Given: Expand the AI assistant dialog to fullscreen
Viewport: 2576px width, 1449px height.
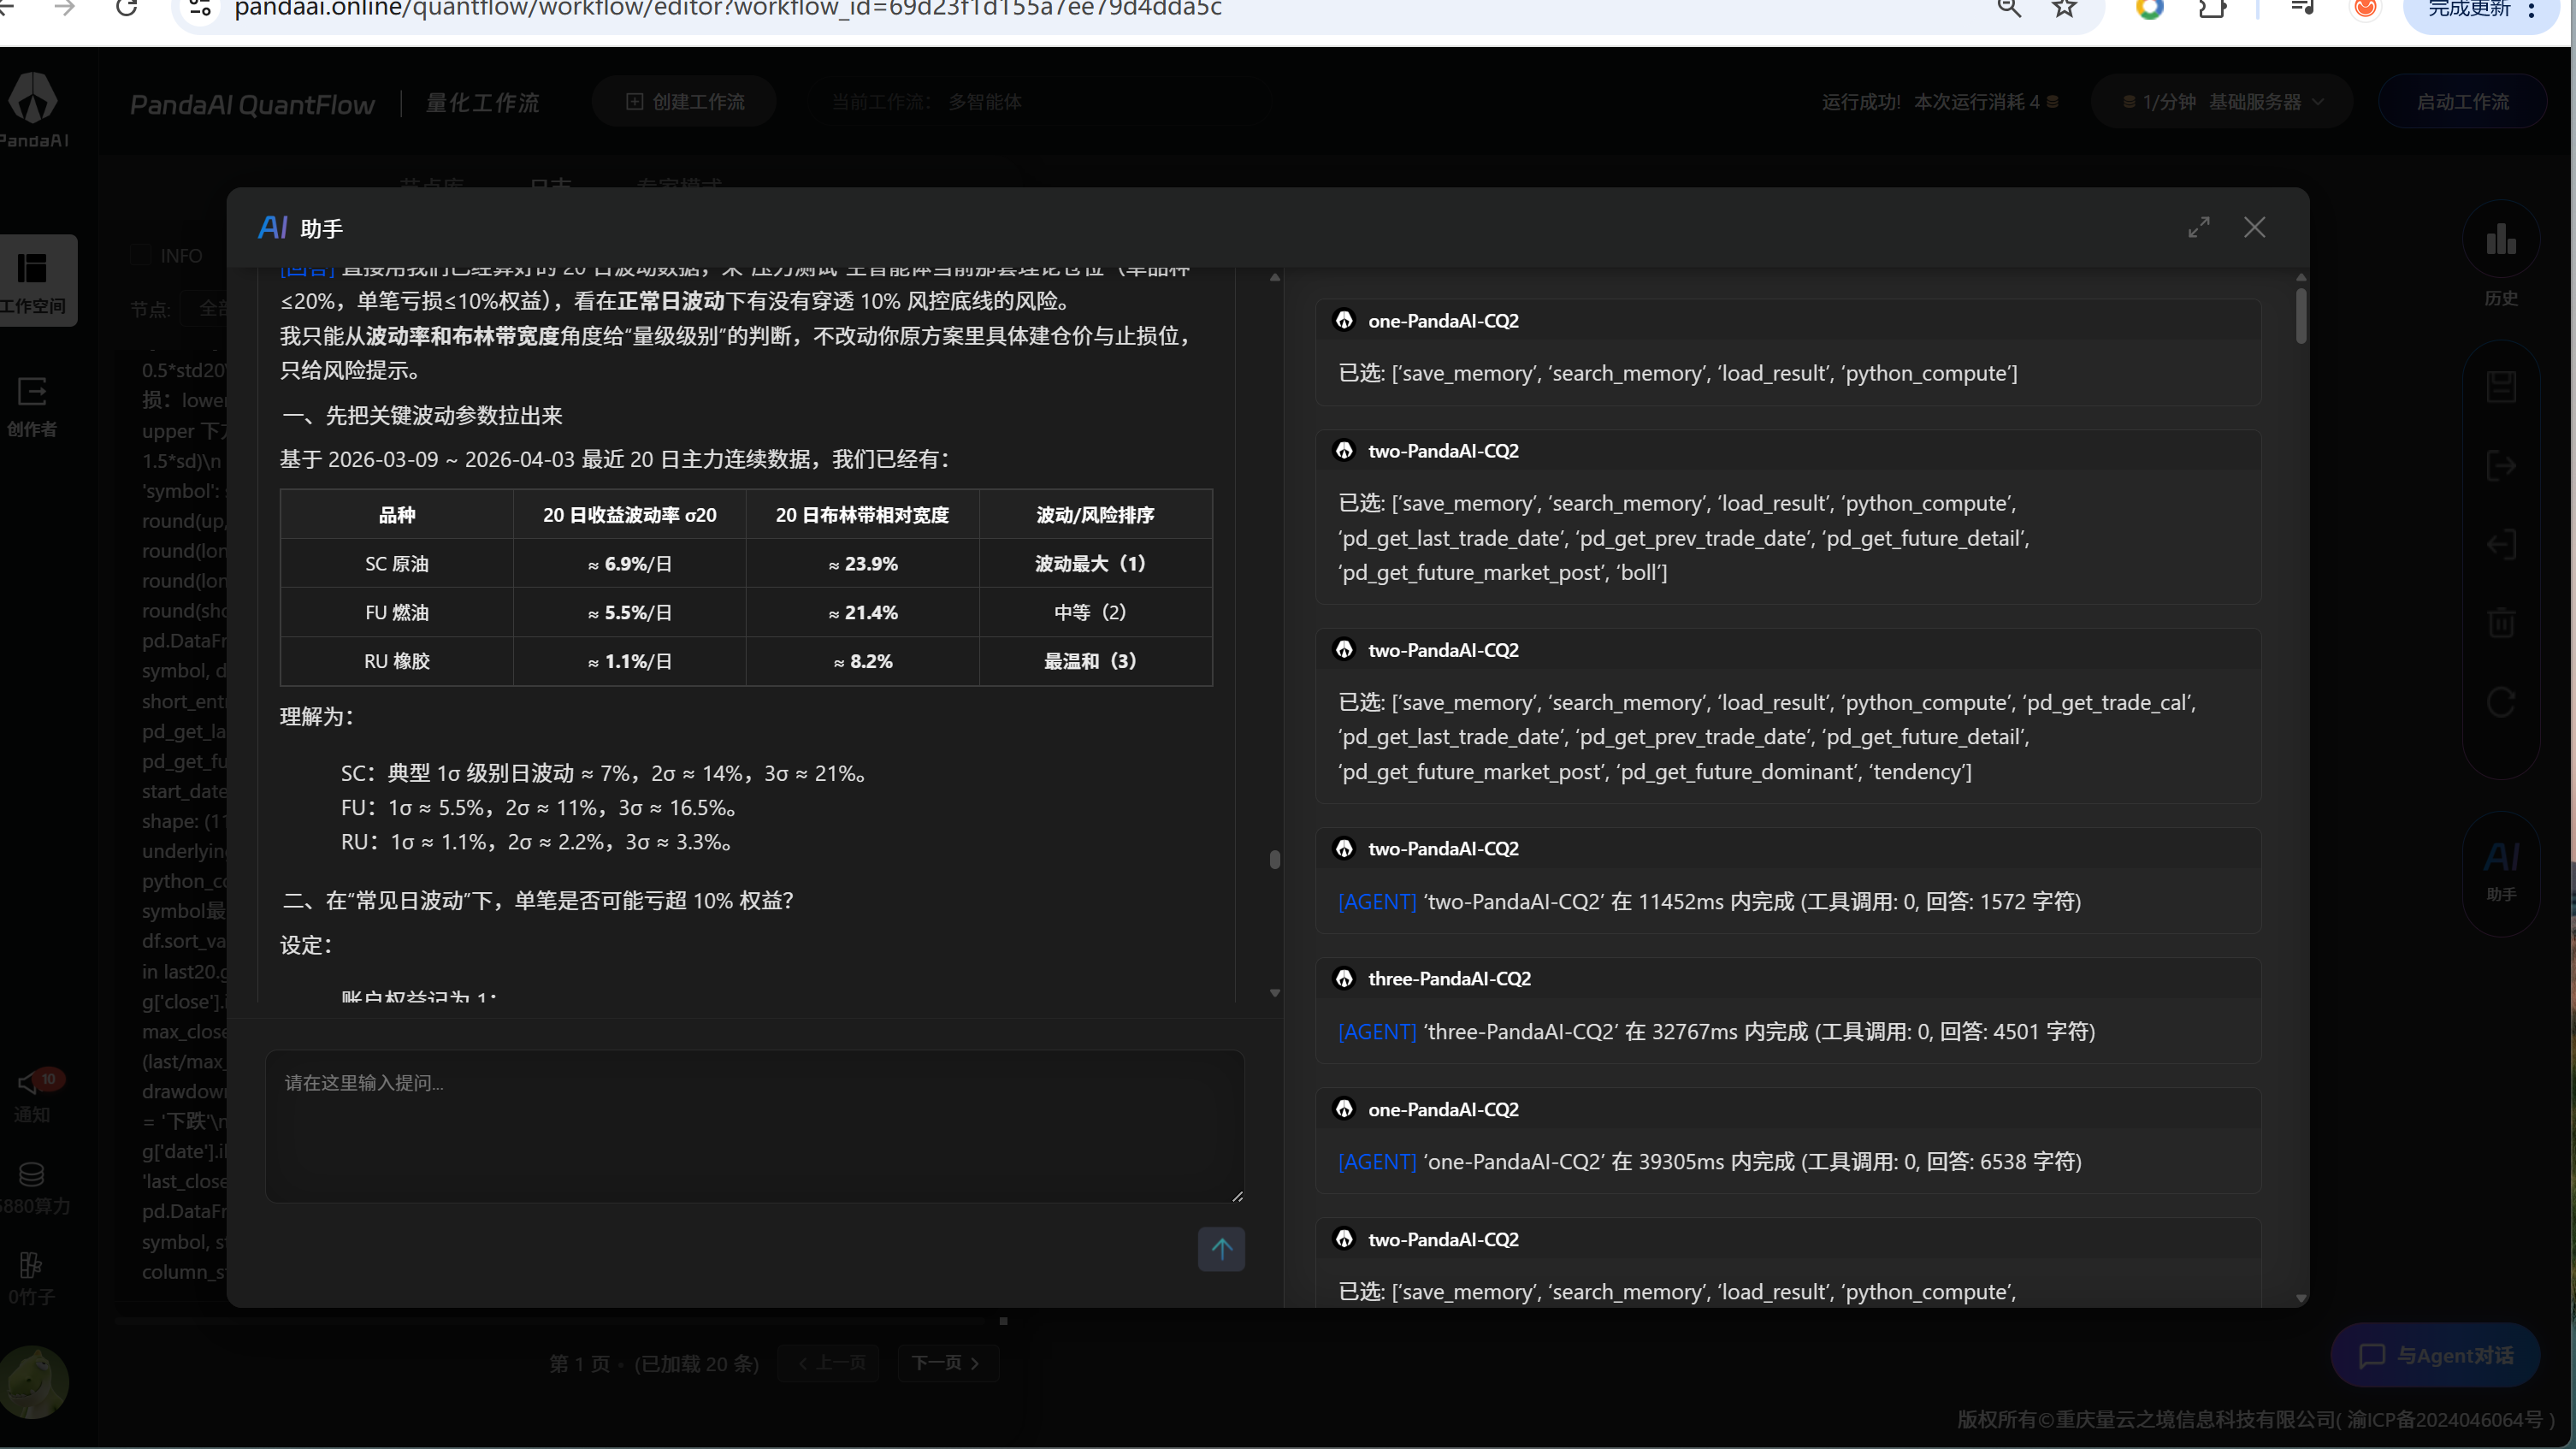Looking at the screenshot, I should (x=2198, y=228).
